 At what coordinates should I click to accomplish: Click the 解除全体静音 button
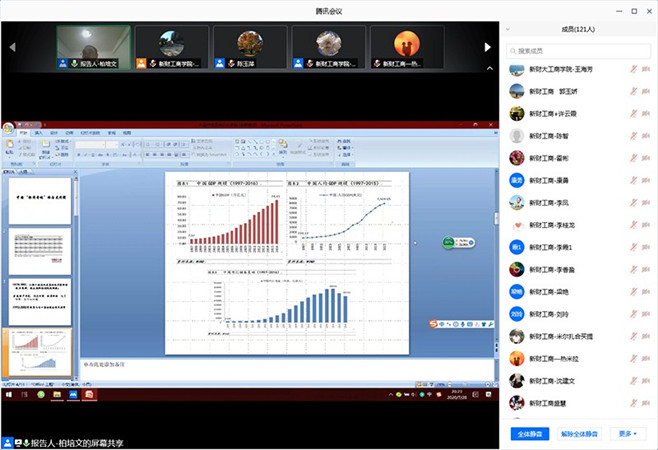coord(579,434)
